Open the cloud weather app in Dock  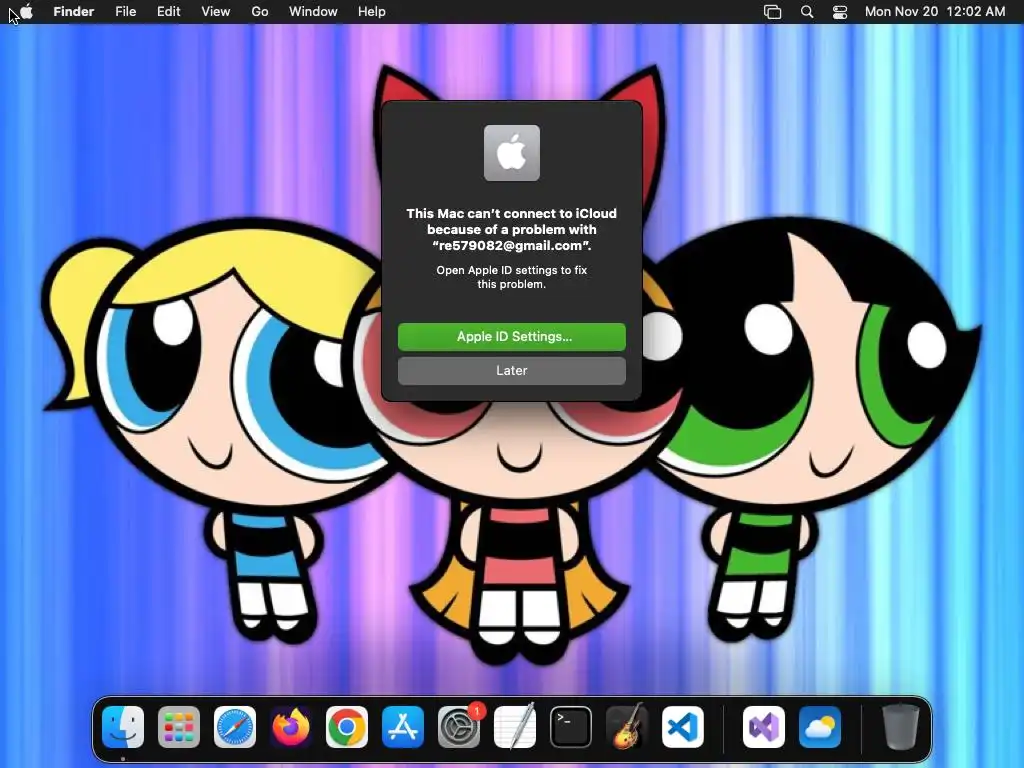pyautogui.click(x=820, y=726)
